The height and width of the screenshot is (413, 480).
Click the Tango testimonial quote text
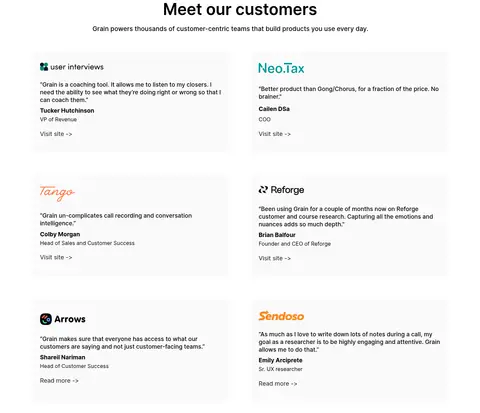(116, 219)
